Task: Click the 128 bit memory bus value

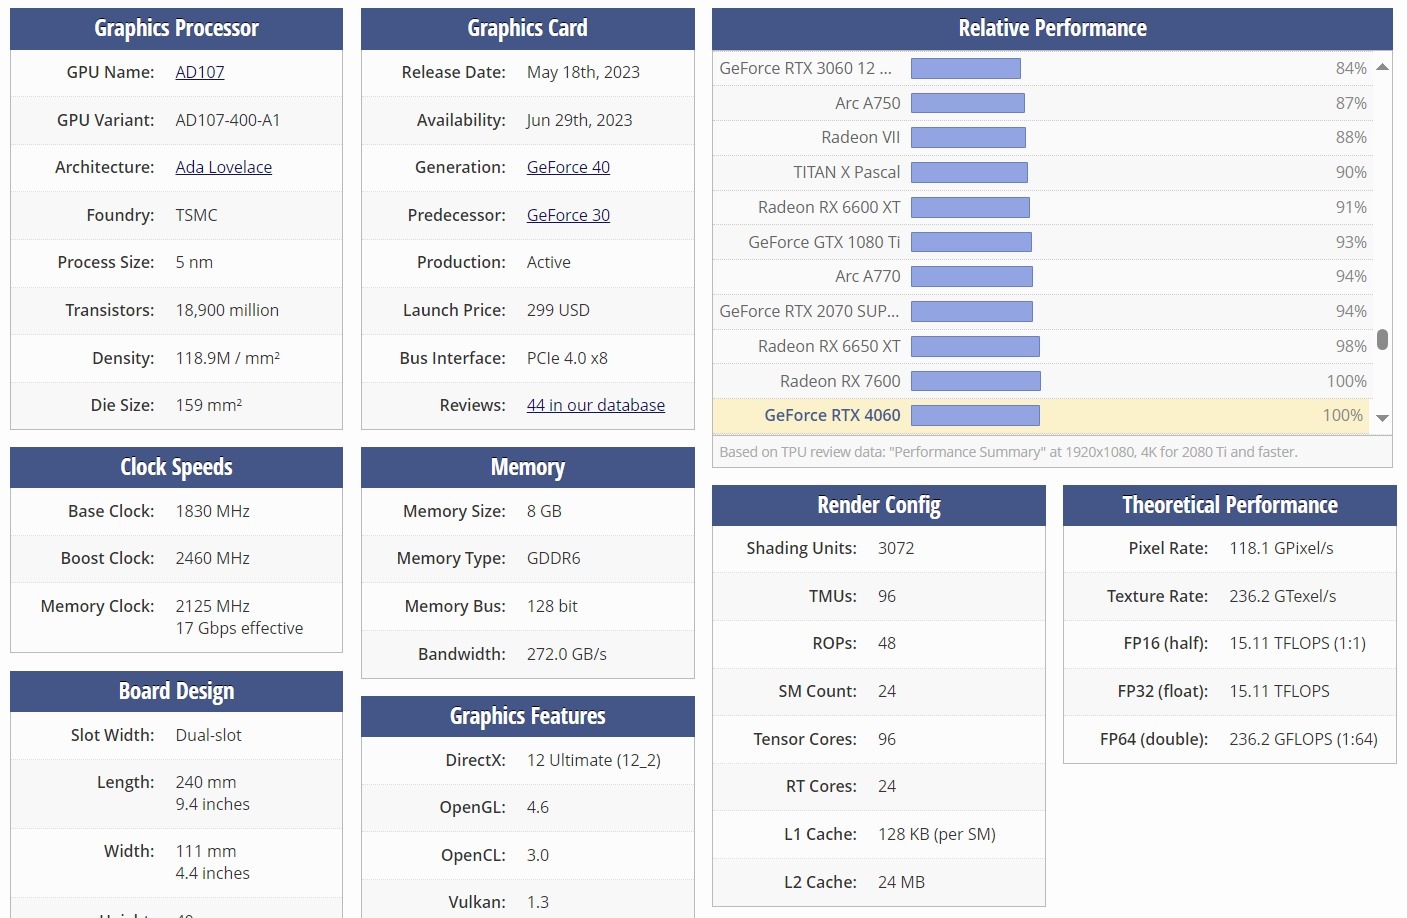Action: 552,606
